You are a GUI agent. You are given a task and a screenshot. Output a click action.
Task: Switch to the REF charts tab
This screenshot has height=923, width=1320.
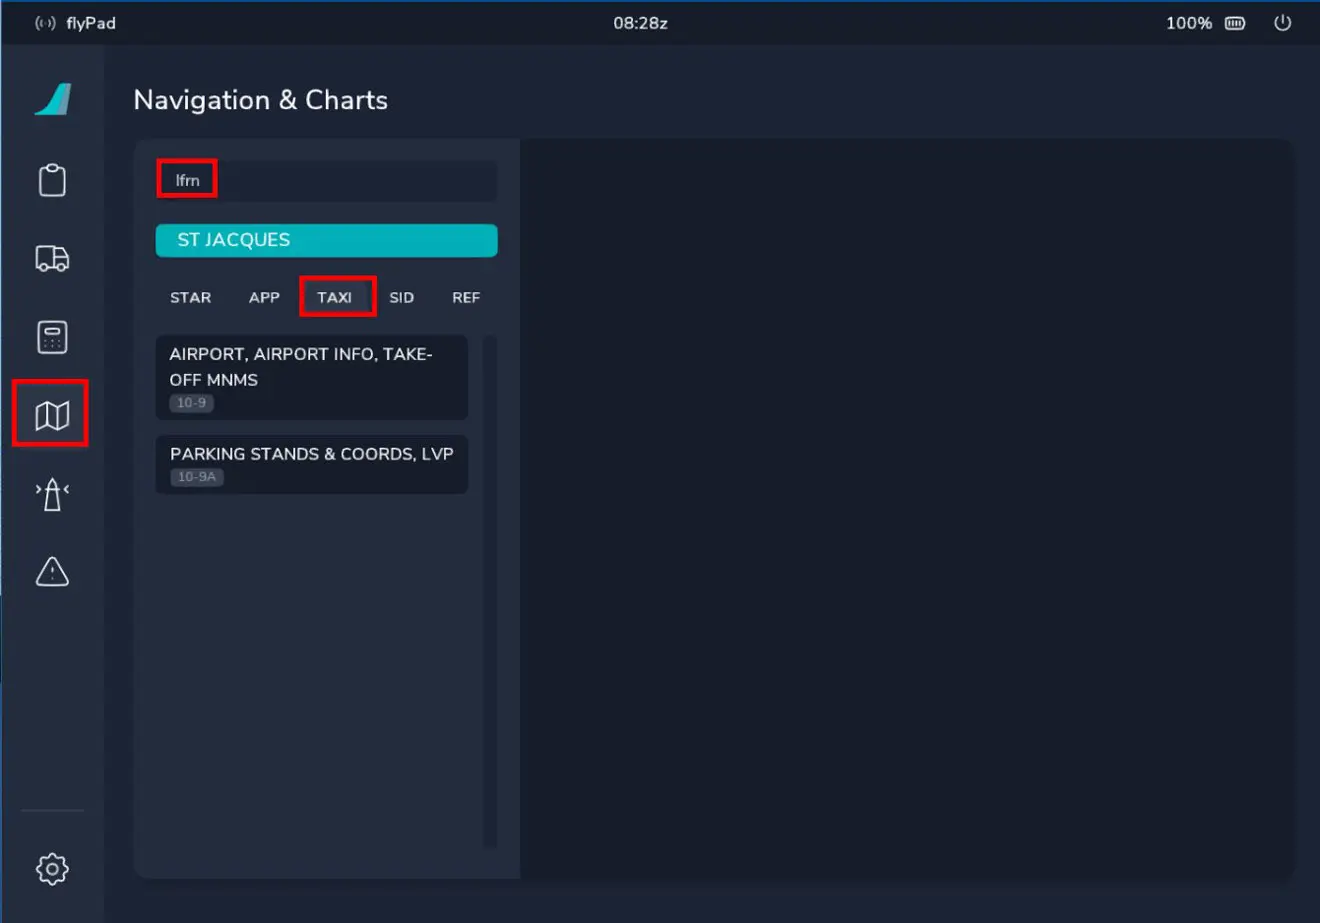(x=466, y=297)
